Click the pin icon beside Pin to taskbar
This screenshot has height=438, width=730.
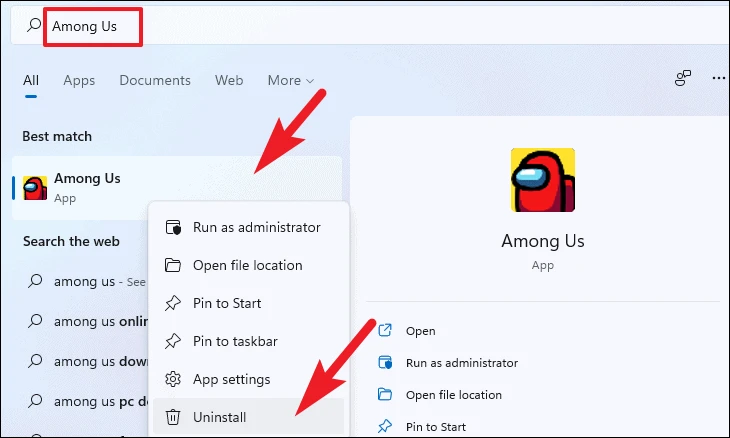(x=173, y=341)
